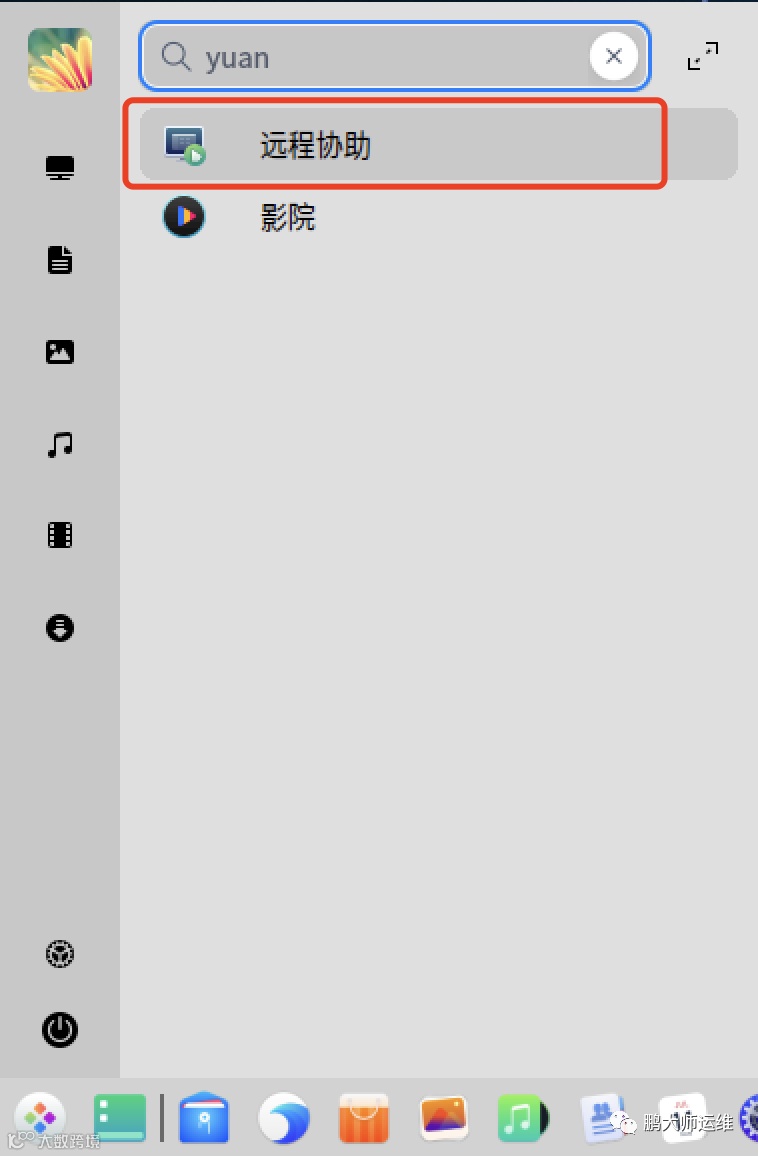The width and height of the screenshot is (758, 1156).
Task: Open the orange App Store dock icon
Action: (x=364, y=1118)
